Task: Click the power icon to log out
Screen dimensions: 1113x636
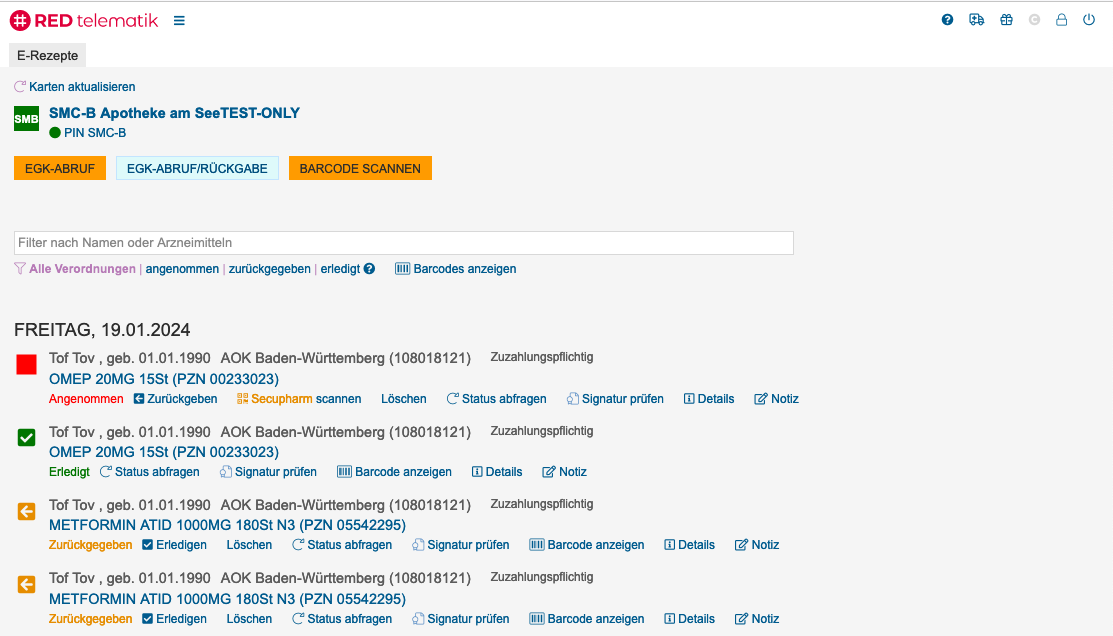Action: tap(1089, 20)
